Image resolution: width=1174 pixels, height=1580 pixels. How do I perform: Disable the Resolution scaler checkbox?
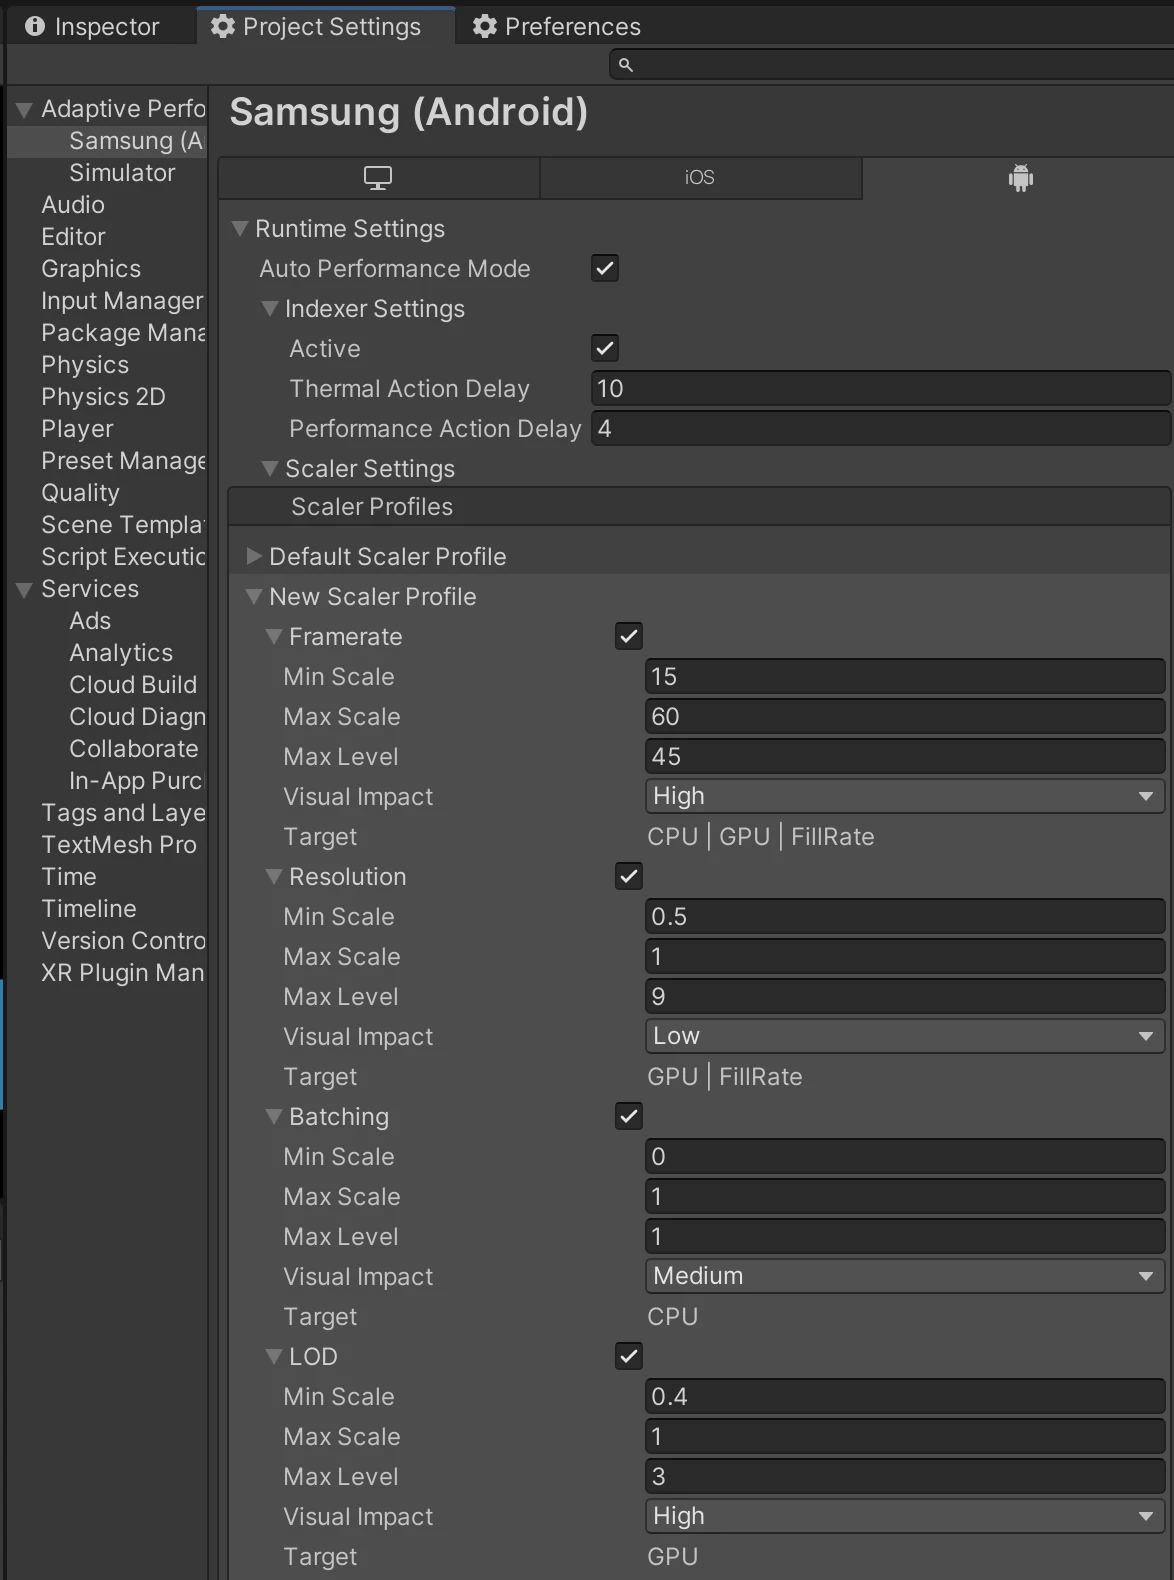click(x=629, y=876)
